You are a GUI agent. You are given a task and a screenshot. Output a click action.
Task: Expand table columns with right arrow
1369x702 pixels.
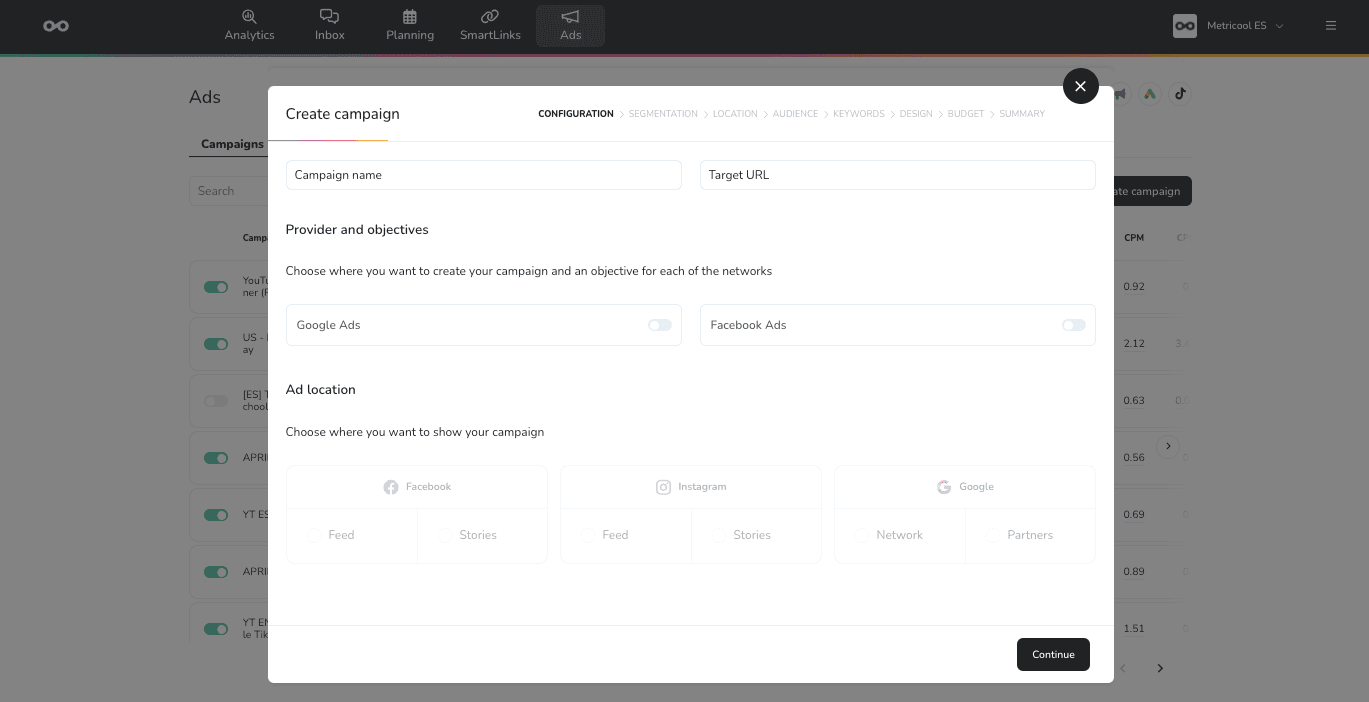[1168, 446]
